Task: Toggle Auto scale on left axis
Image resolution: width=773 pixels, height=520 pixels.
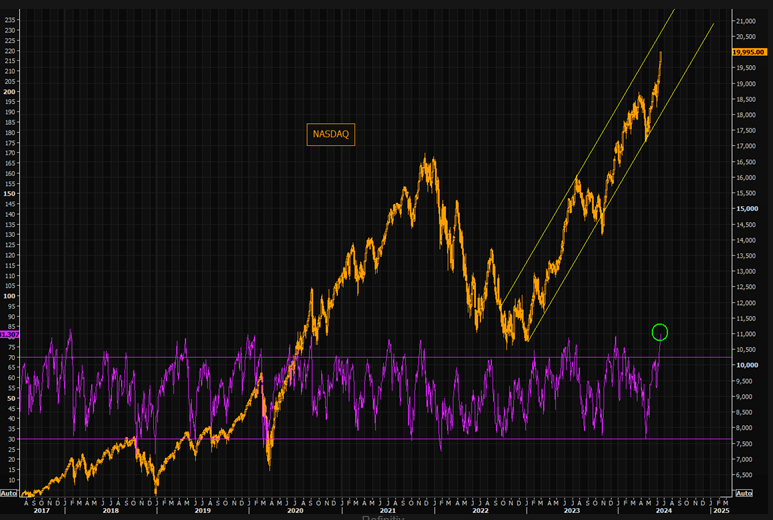Action: coord(8,493)
